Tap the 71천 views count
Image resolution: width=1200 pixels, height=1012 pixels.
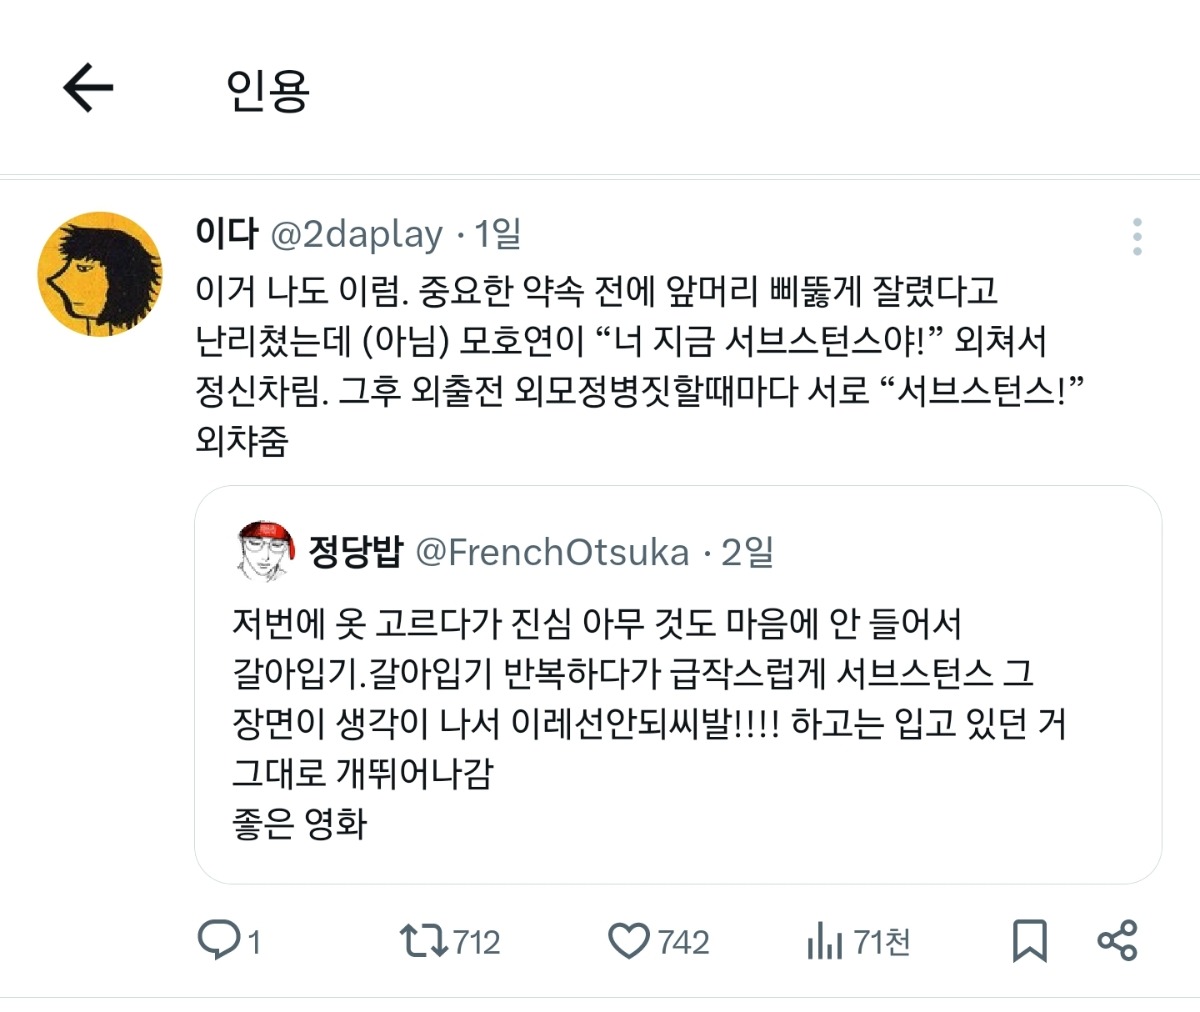click(x=882, y=942)
